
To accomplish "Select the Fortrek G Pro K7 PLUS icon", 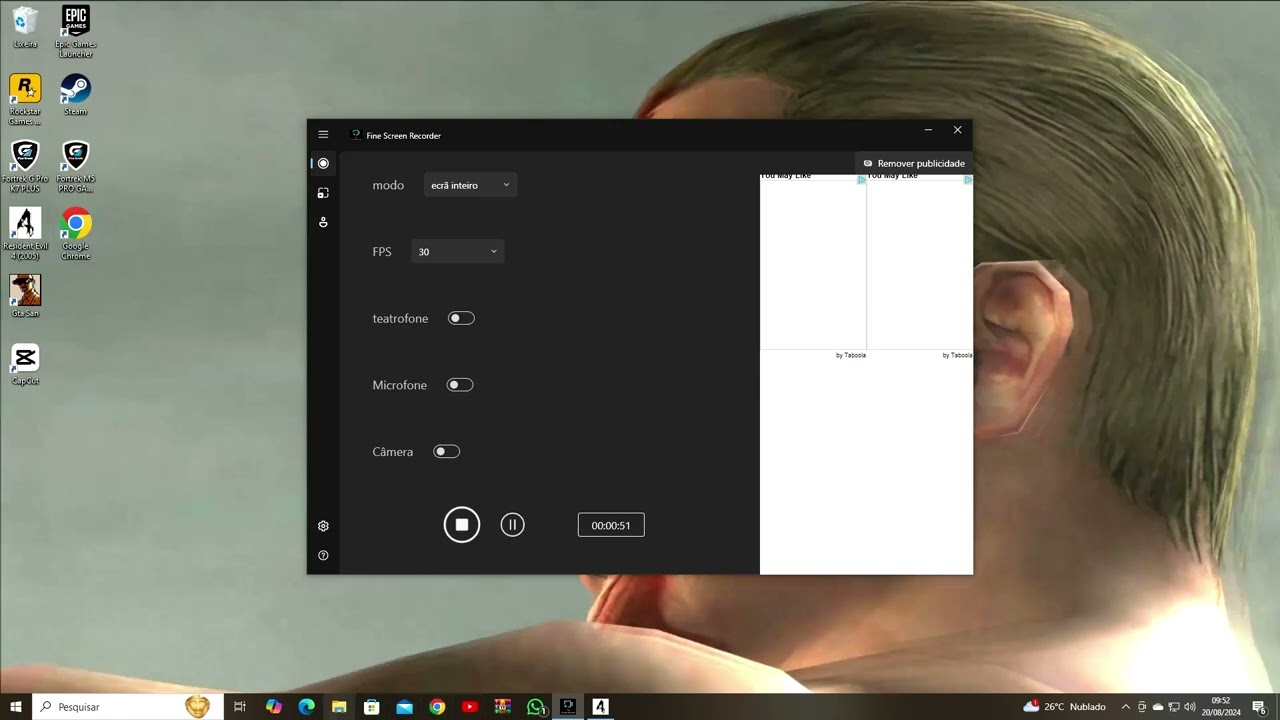I will tap(25, 166).
